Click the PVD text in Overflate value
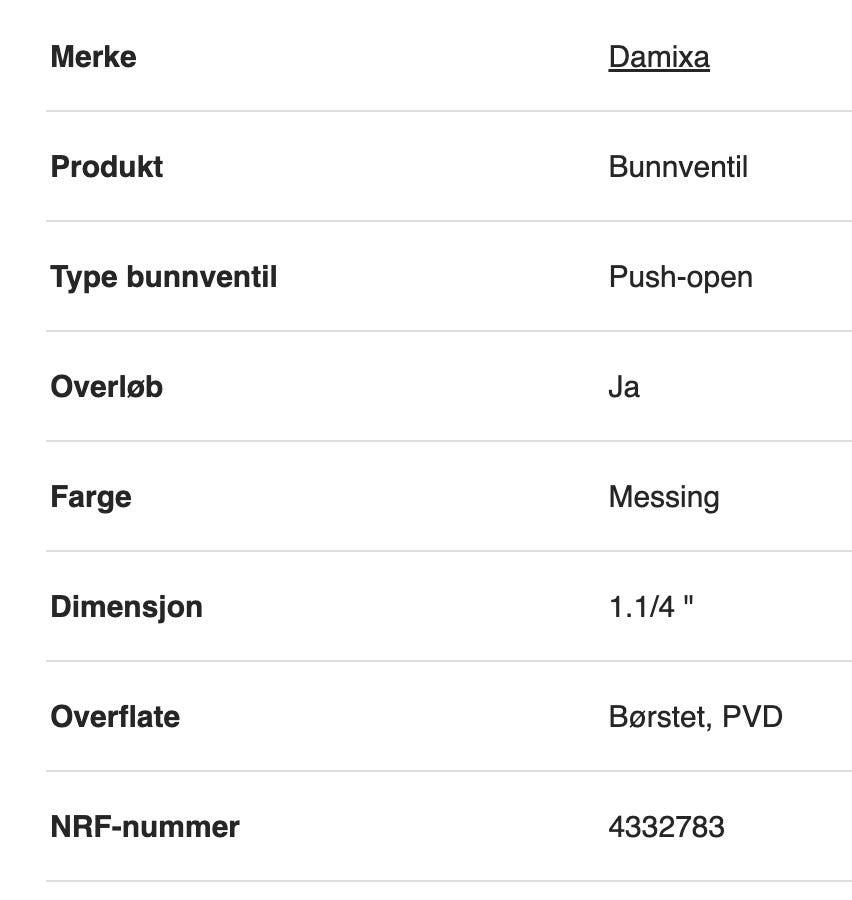 752,717
